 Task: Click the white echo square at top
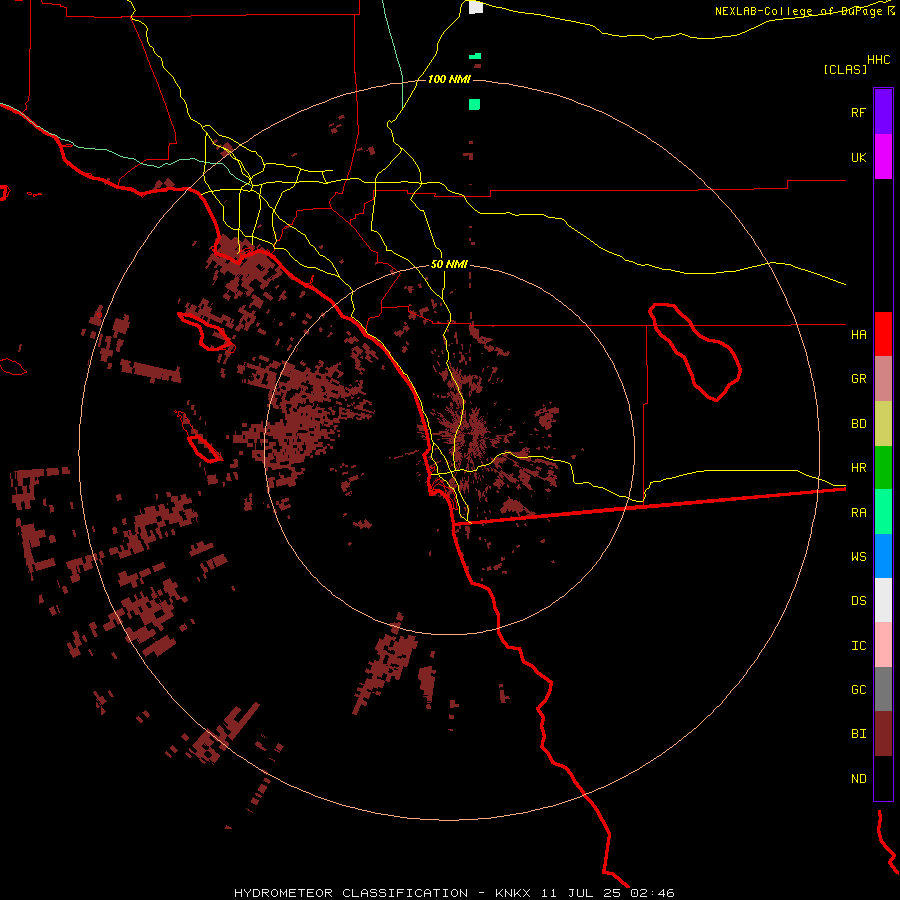point(476,7)
